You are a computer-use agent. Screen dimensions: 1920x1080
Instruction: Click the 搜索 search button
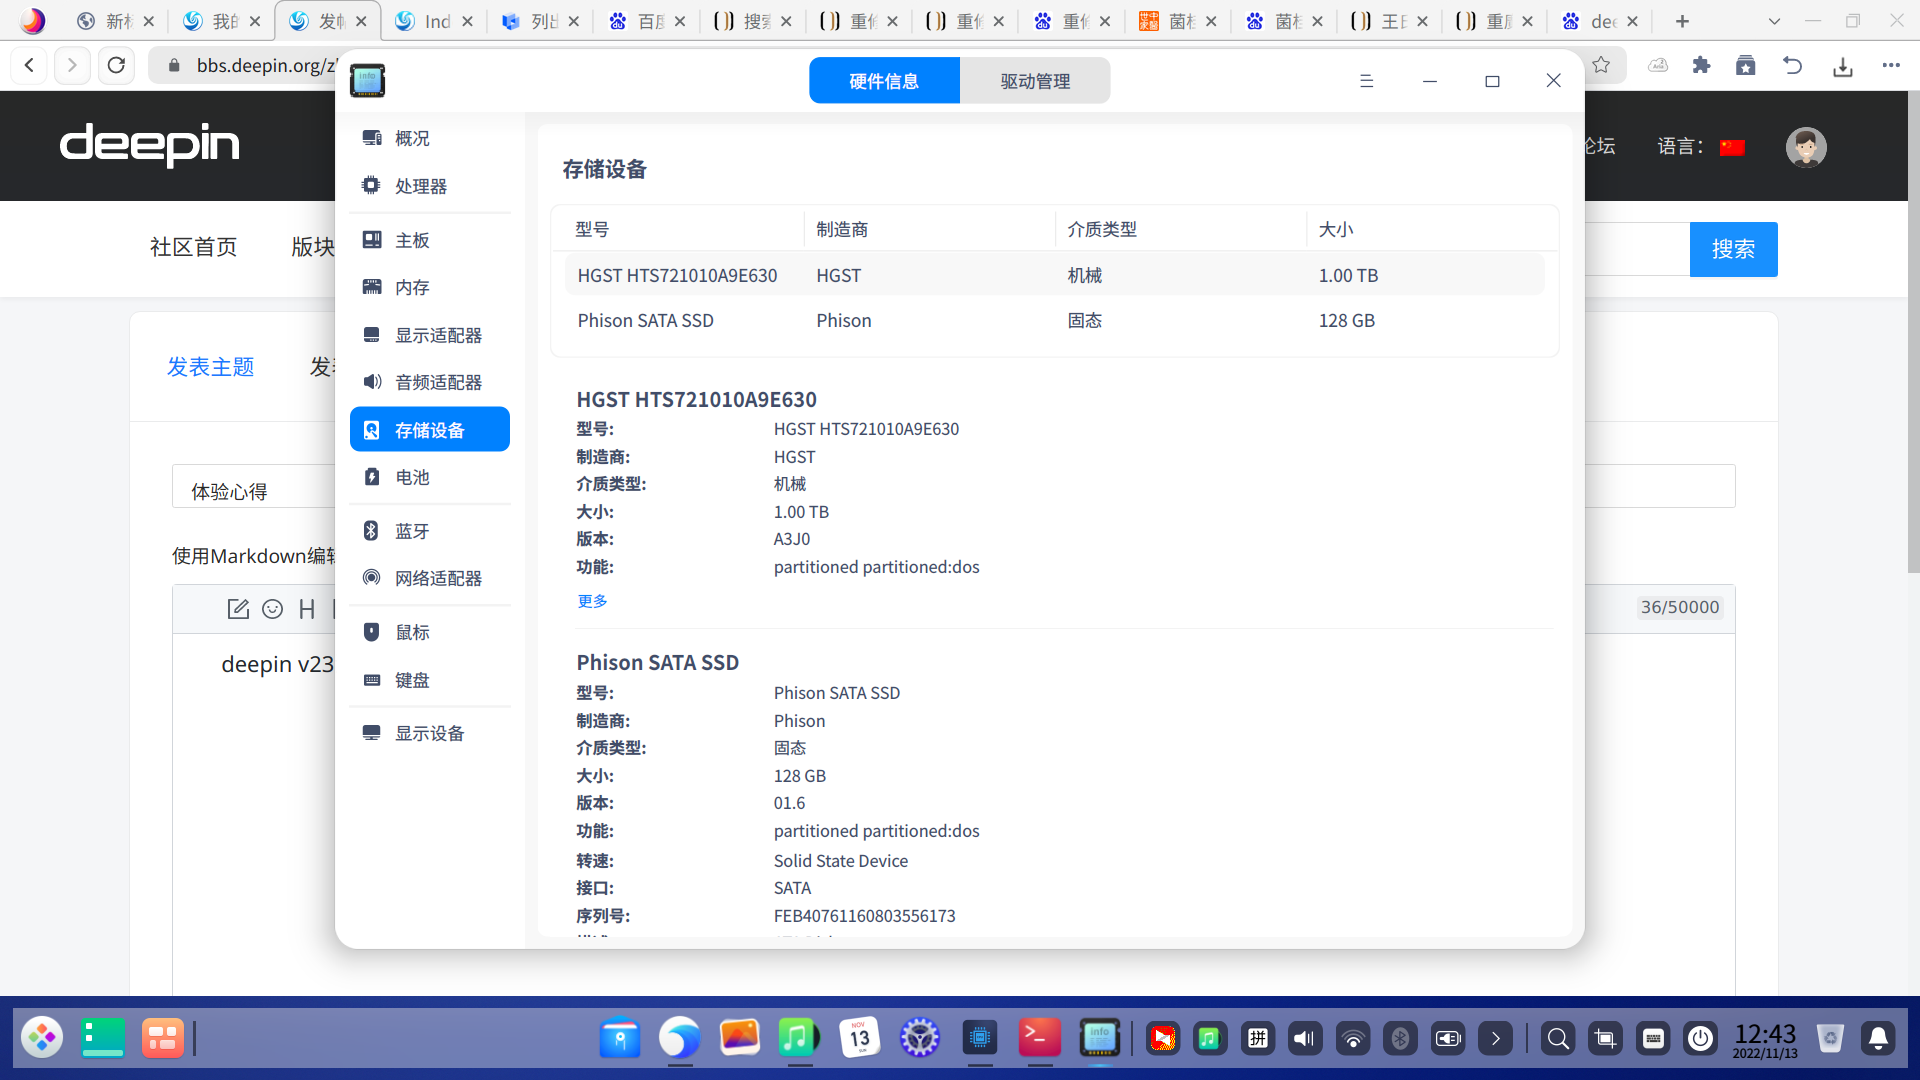[1733, 249]
